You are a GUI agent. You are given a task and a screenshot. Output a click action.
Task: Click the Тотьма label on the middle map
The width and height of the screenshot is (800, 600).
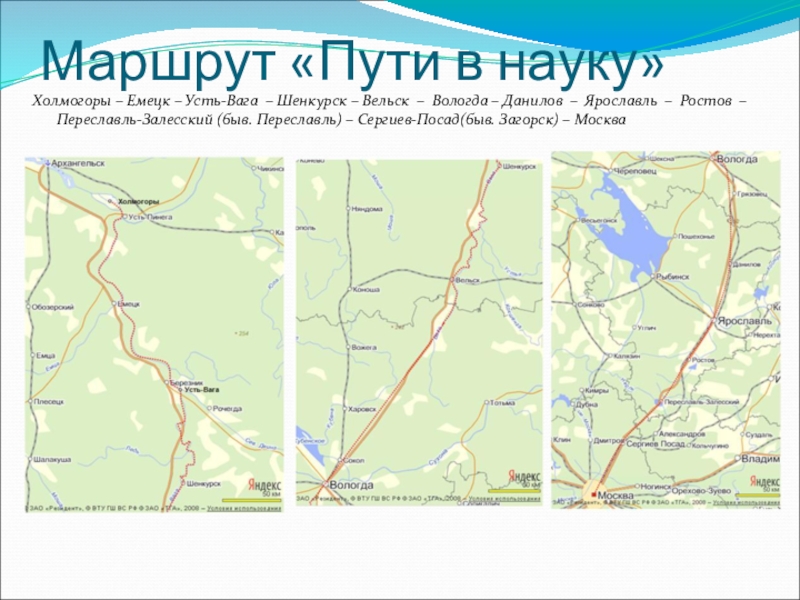click(x=503, y=403)
